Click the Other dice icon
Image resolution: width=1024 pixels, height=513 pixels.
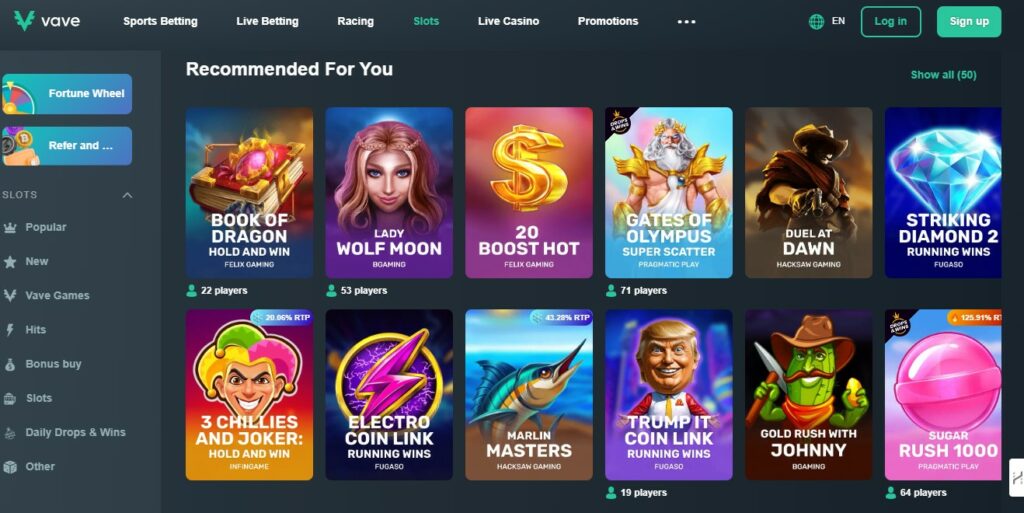(10, 467)
